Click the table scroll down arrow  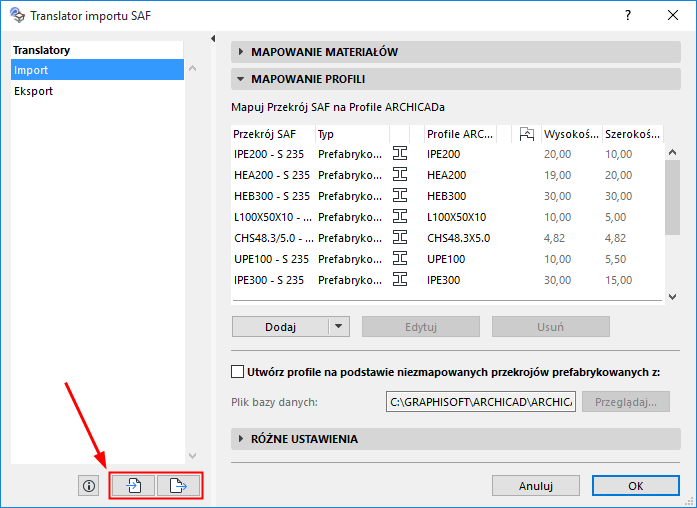coord(673,296)
